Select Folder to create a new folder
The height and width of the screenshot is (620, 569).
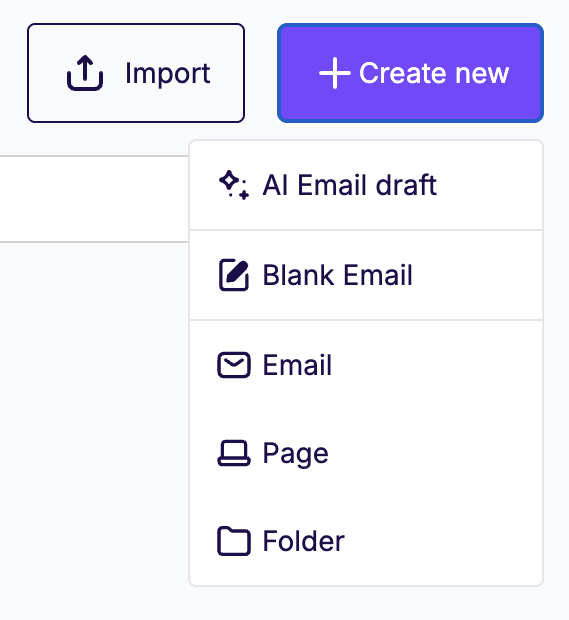[x=366, y=541]
